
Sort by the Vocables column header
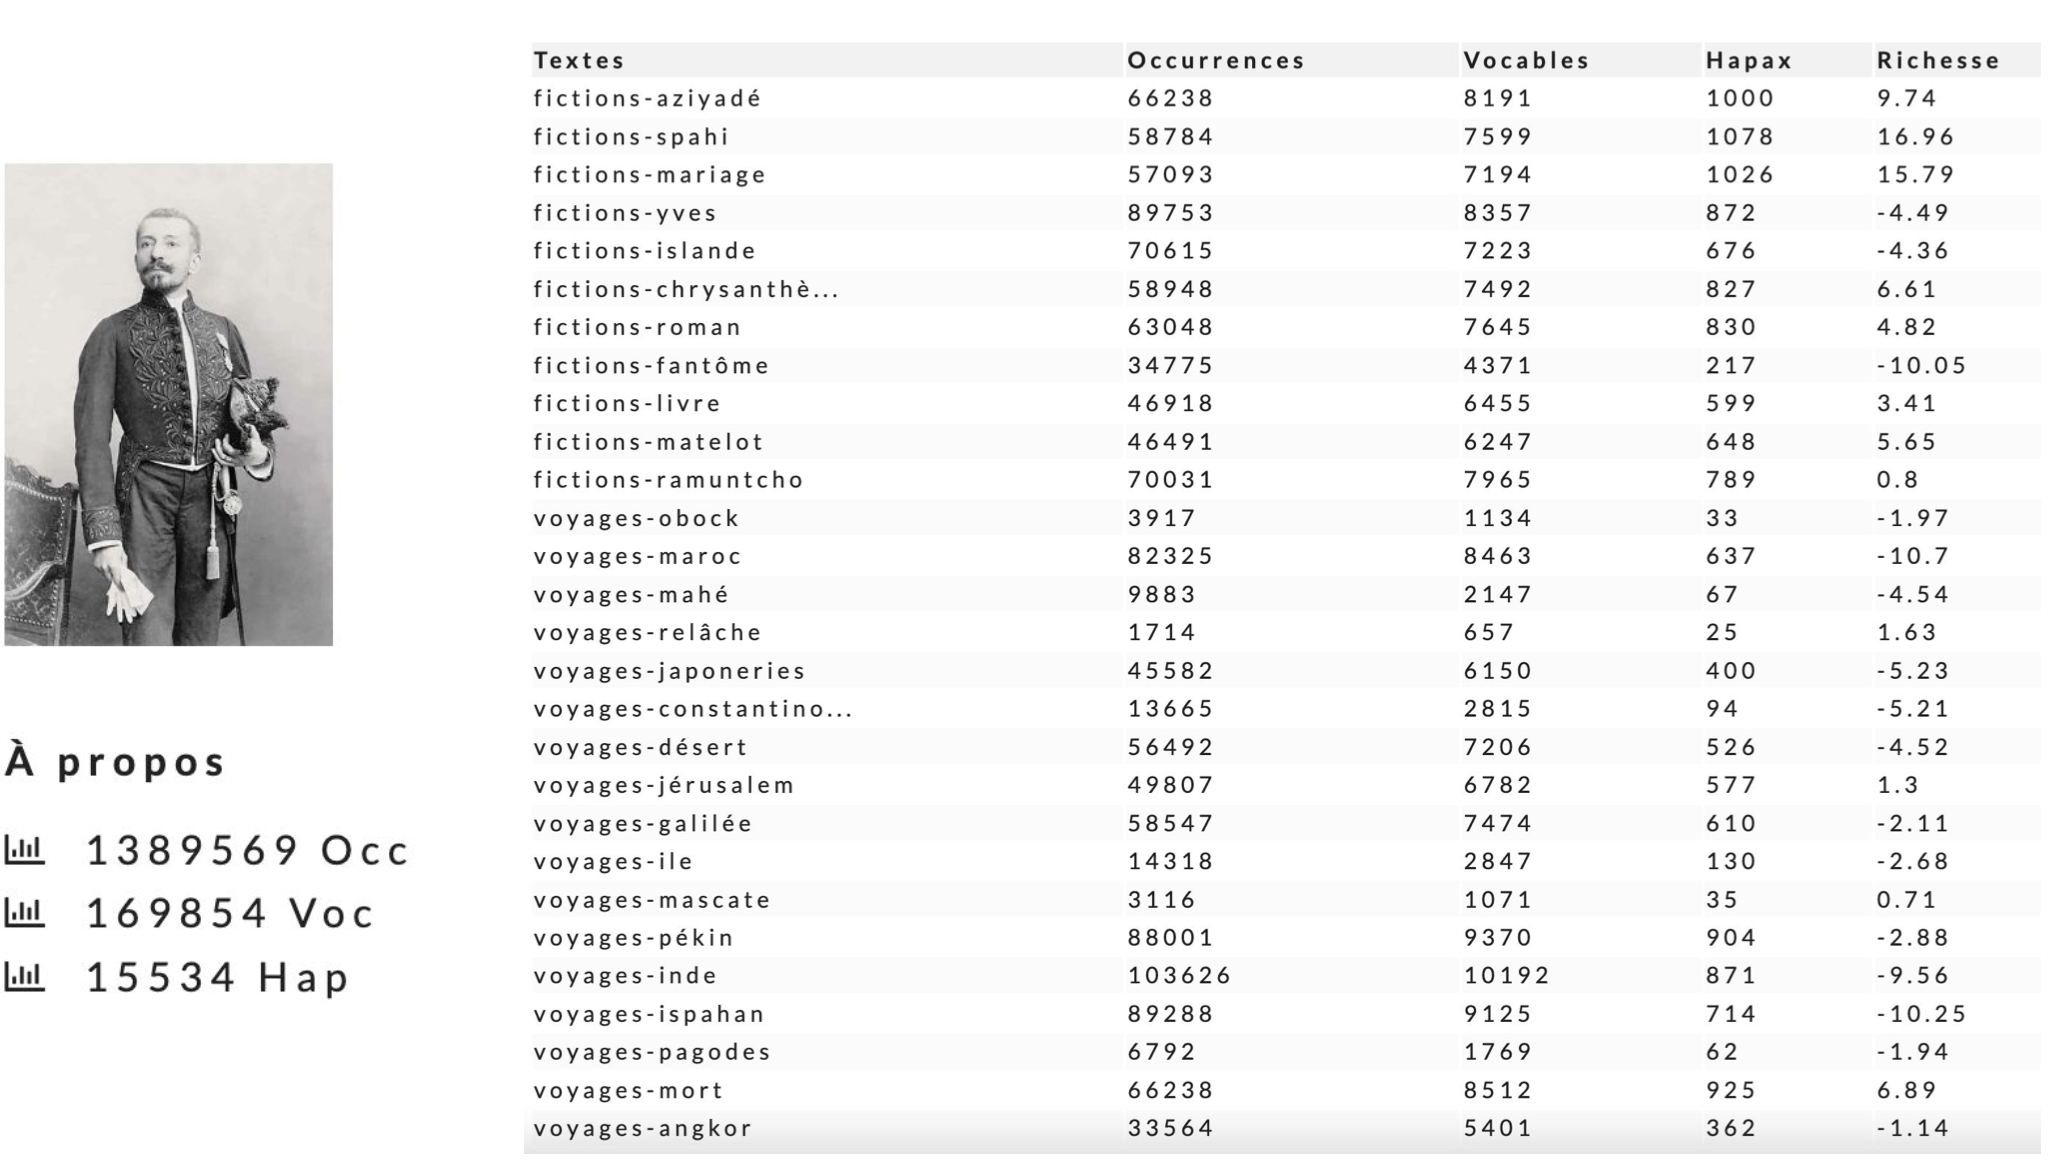[x=1526, y=60]
